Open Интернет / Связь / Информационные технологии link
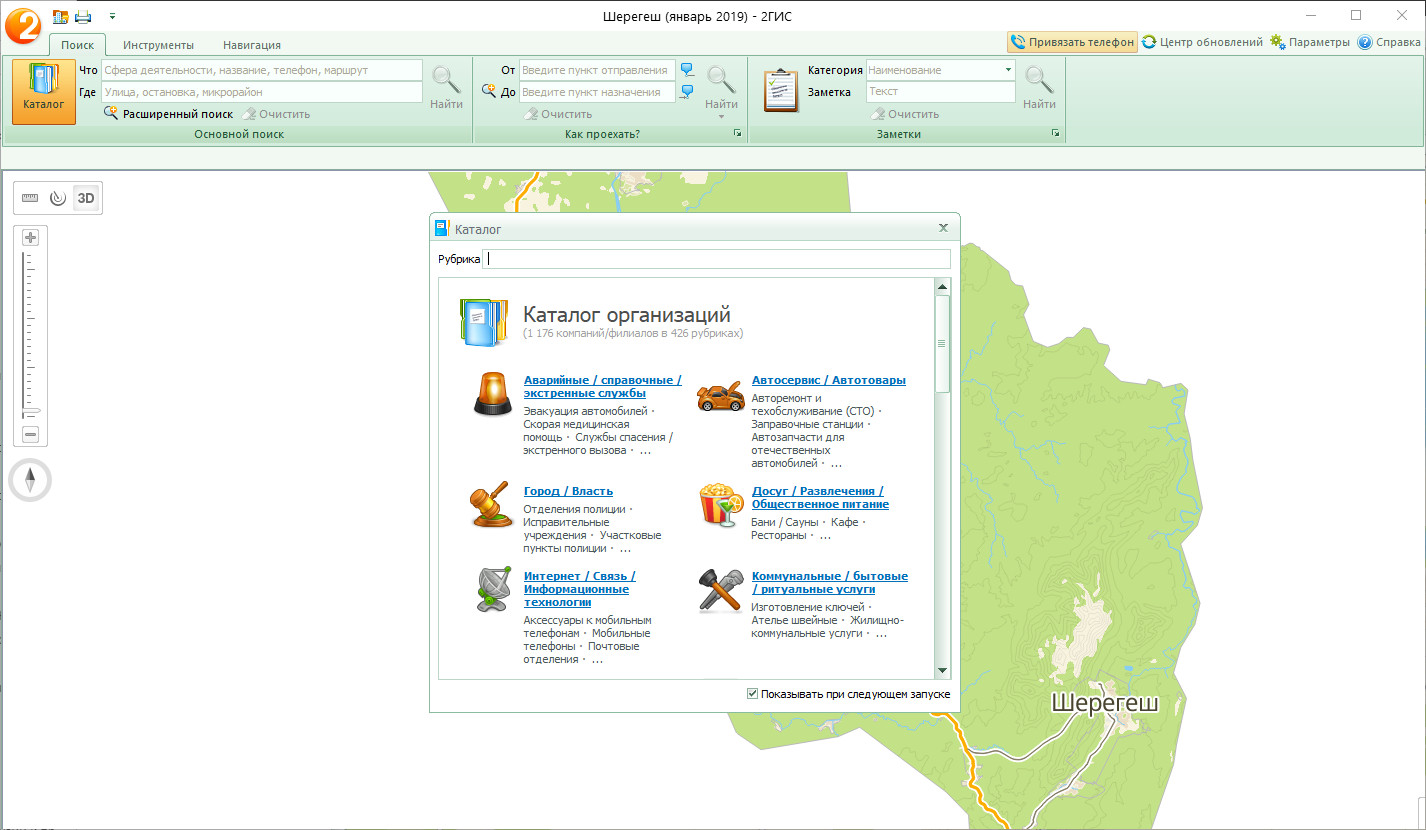The image size is (1426, 830). 579,589
